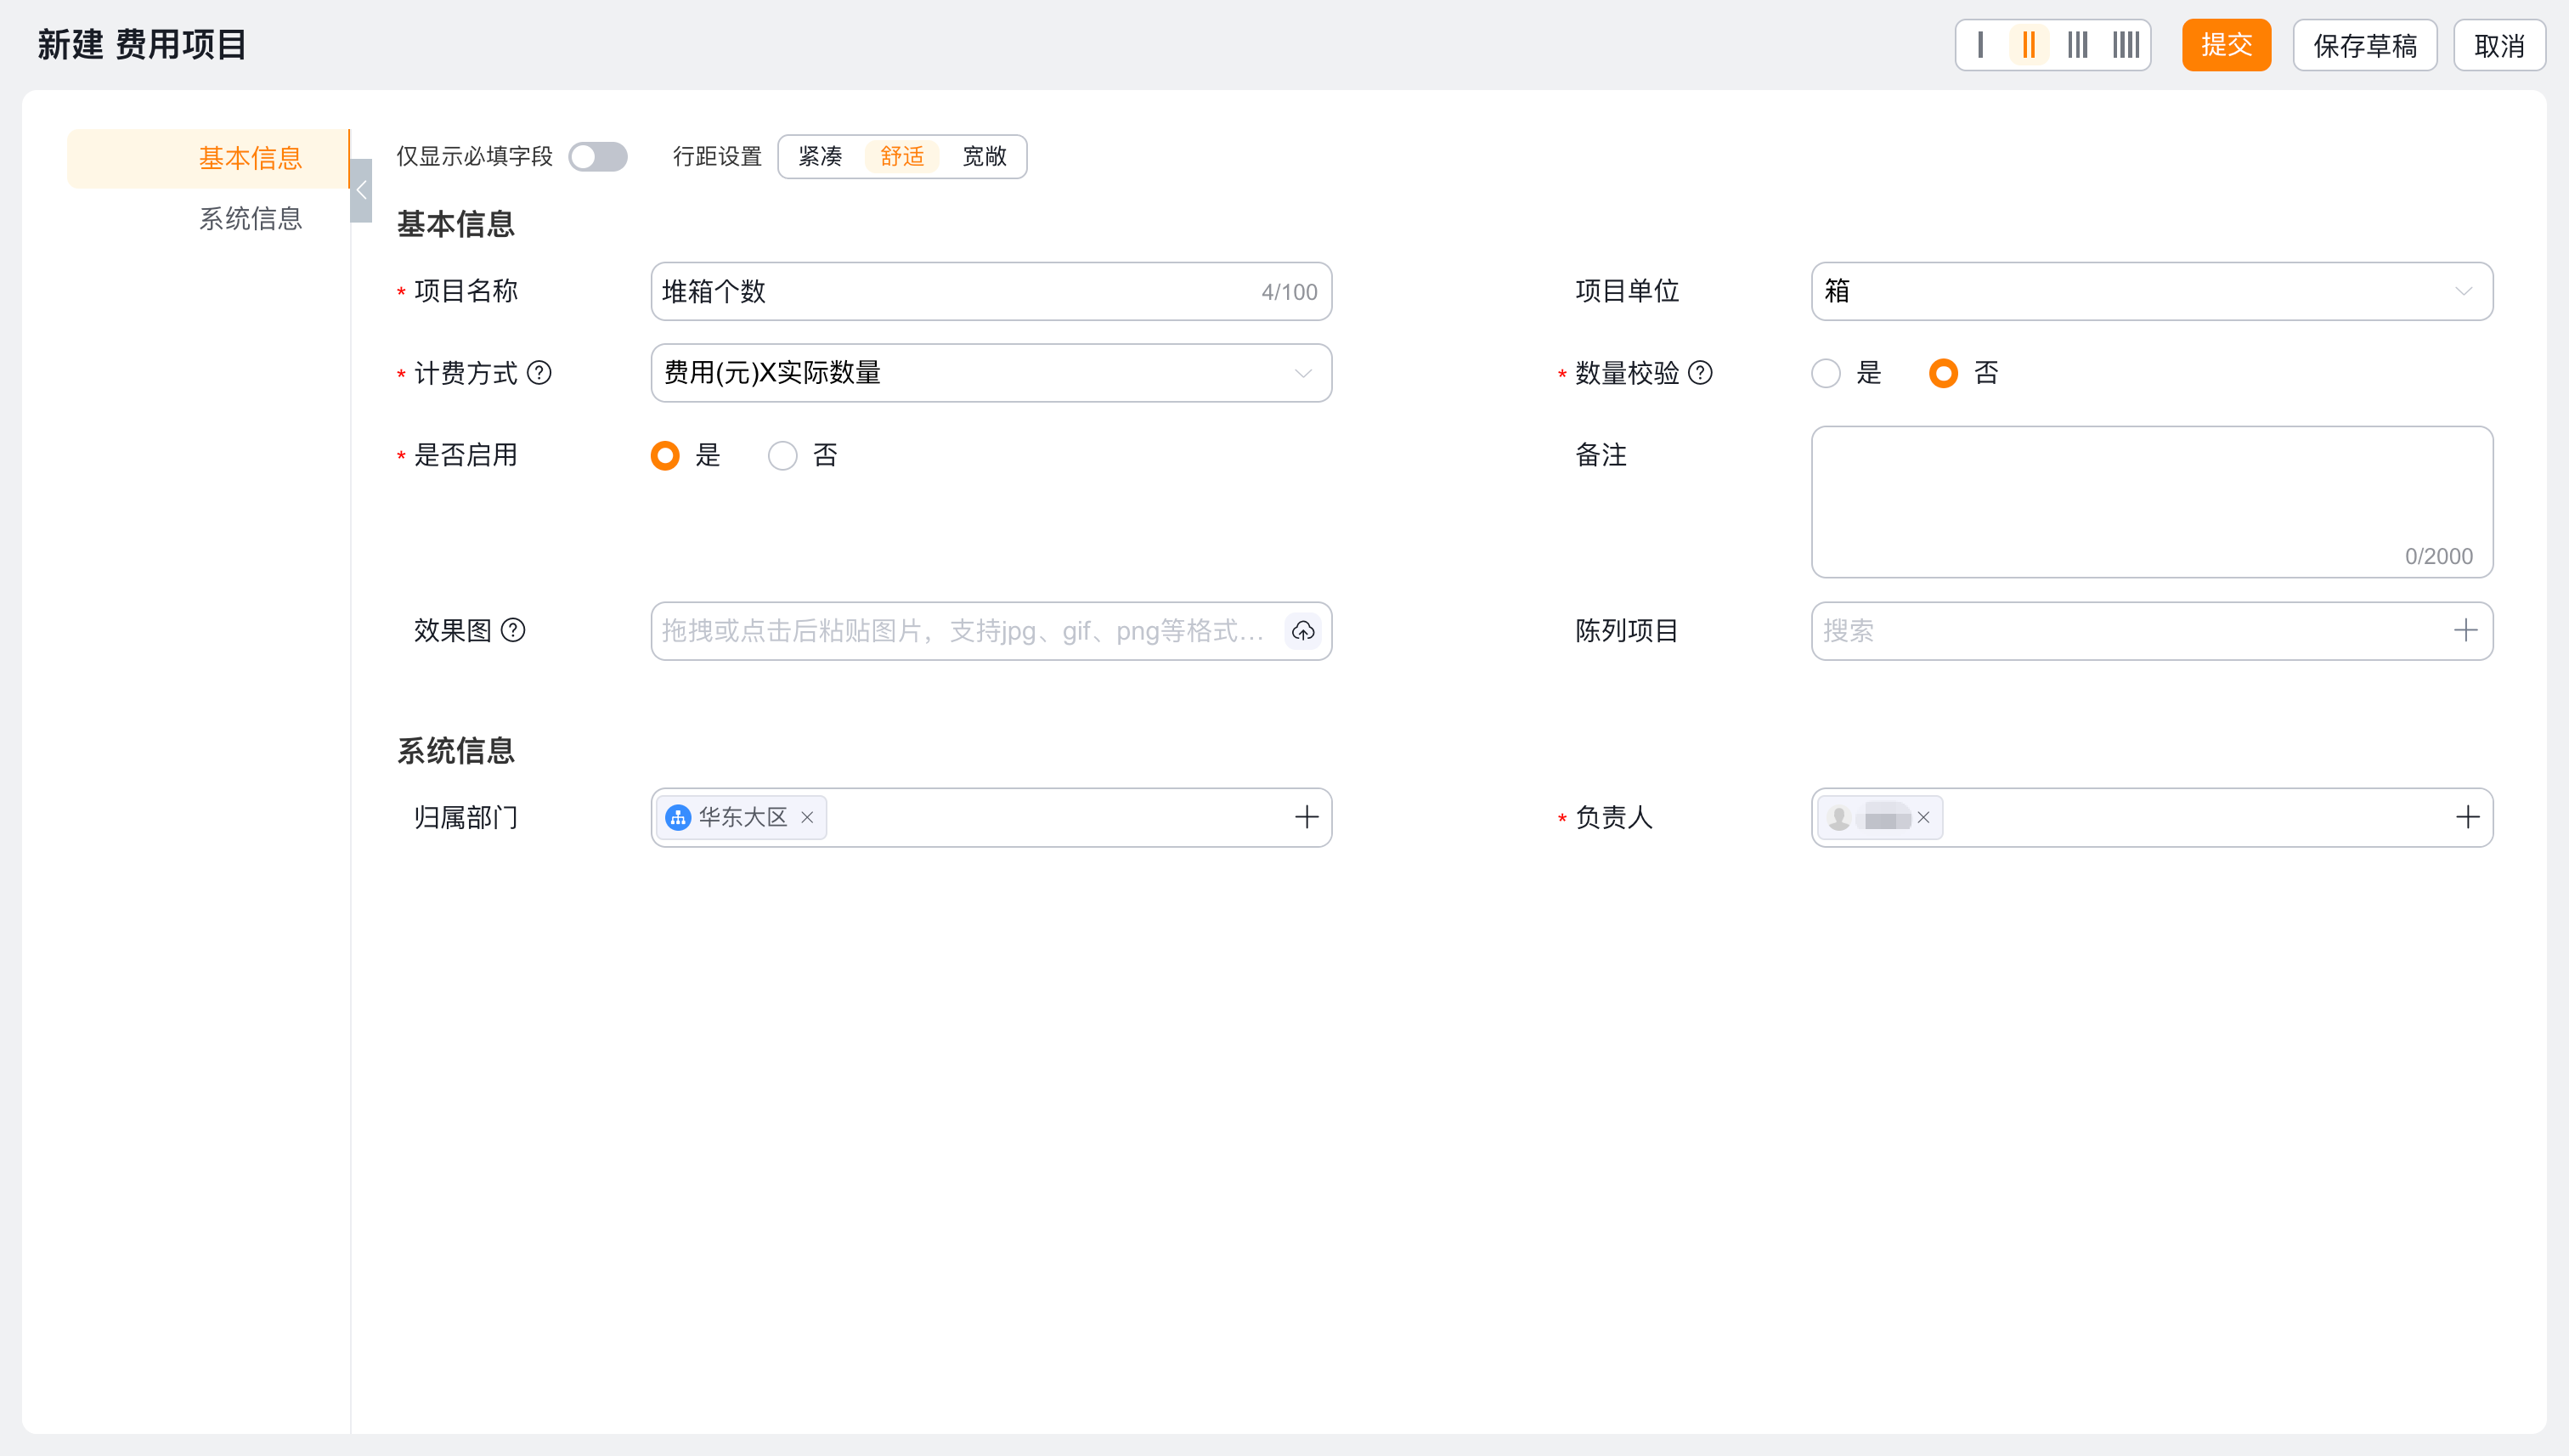Click the 效果图 image upload field
Viewport: 2569px width, 1456px height.
pos(991,631)
